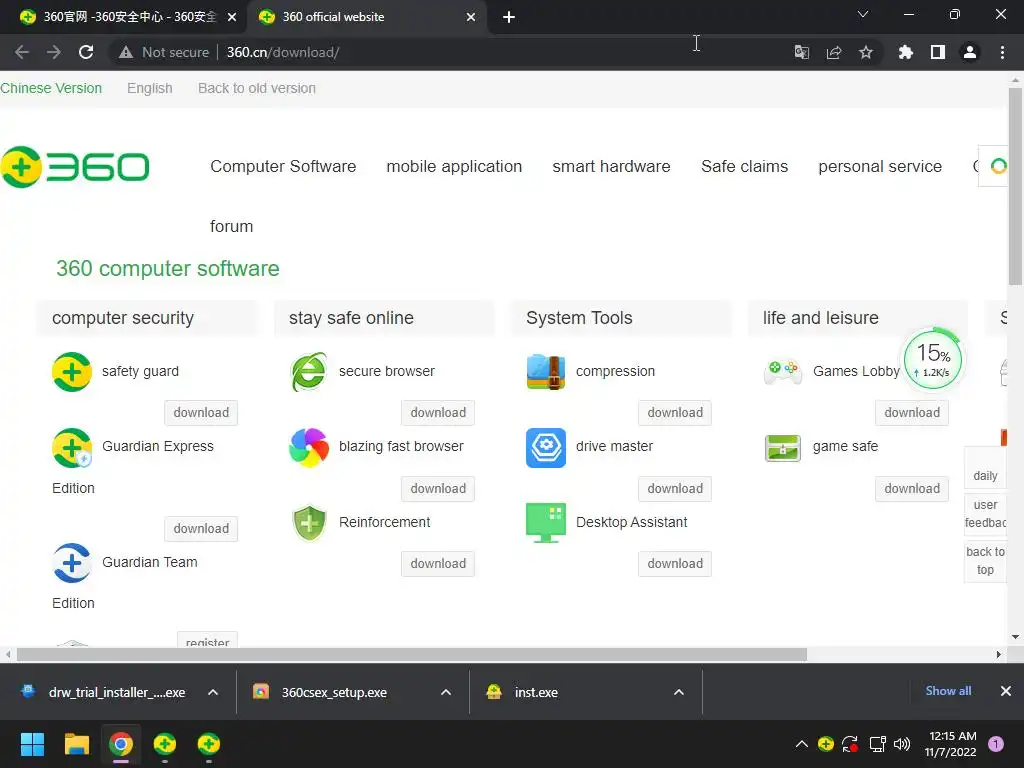Open the forum menu item
Screen dimensions: 1024x768
[x=231, y=227]
